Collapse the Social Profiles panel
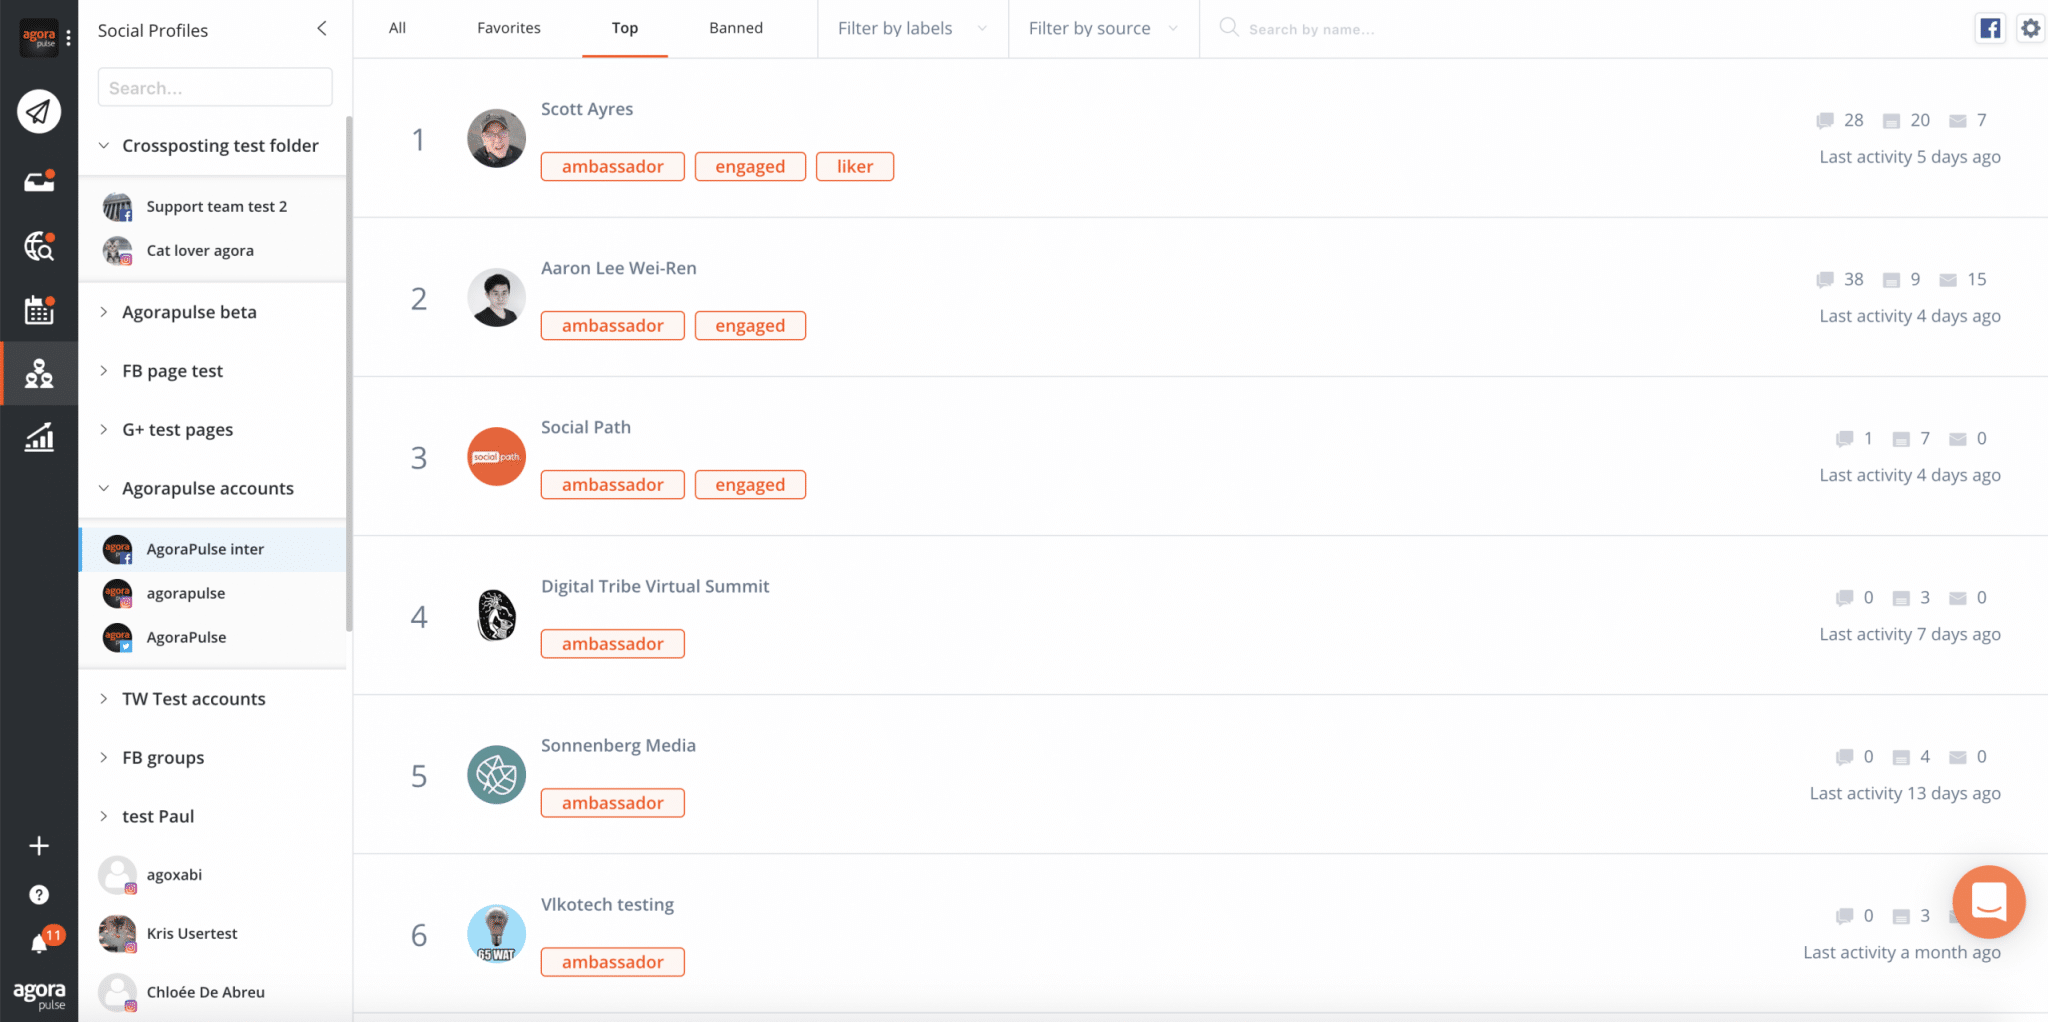This screenshot has width=2048, height=1022. pyautogui.click(x=322, y=29)
